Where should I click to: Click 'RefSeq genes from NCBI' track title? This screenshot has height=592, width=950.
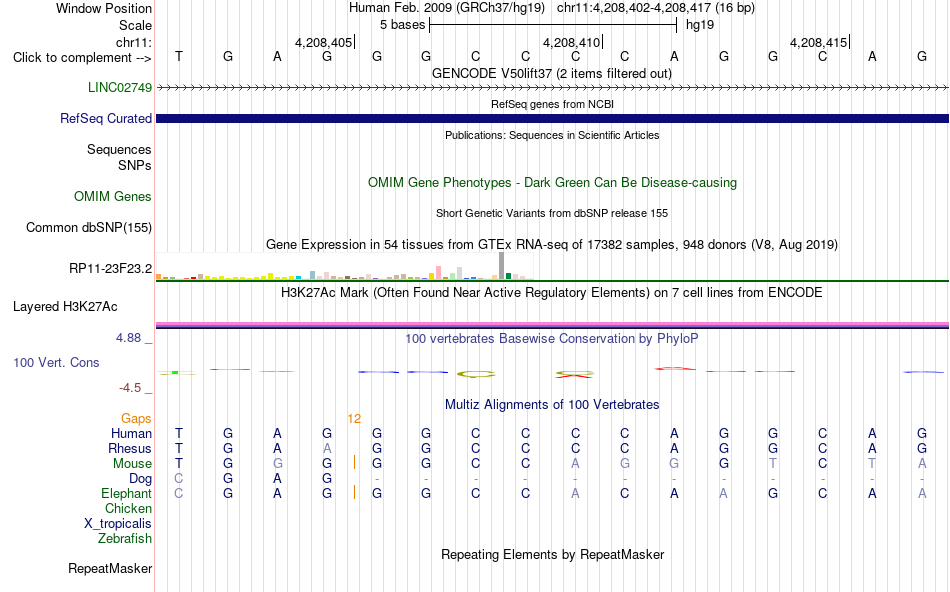[x=552, y=104]
